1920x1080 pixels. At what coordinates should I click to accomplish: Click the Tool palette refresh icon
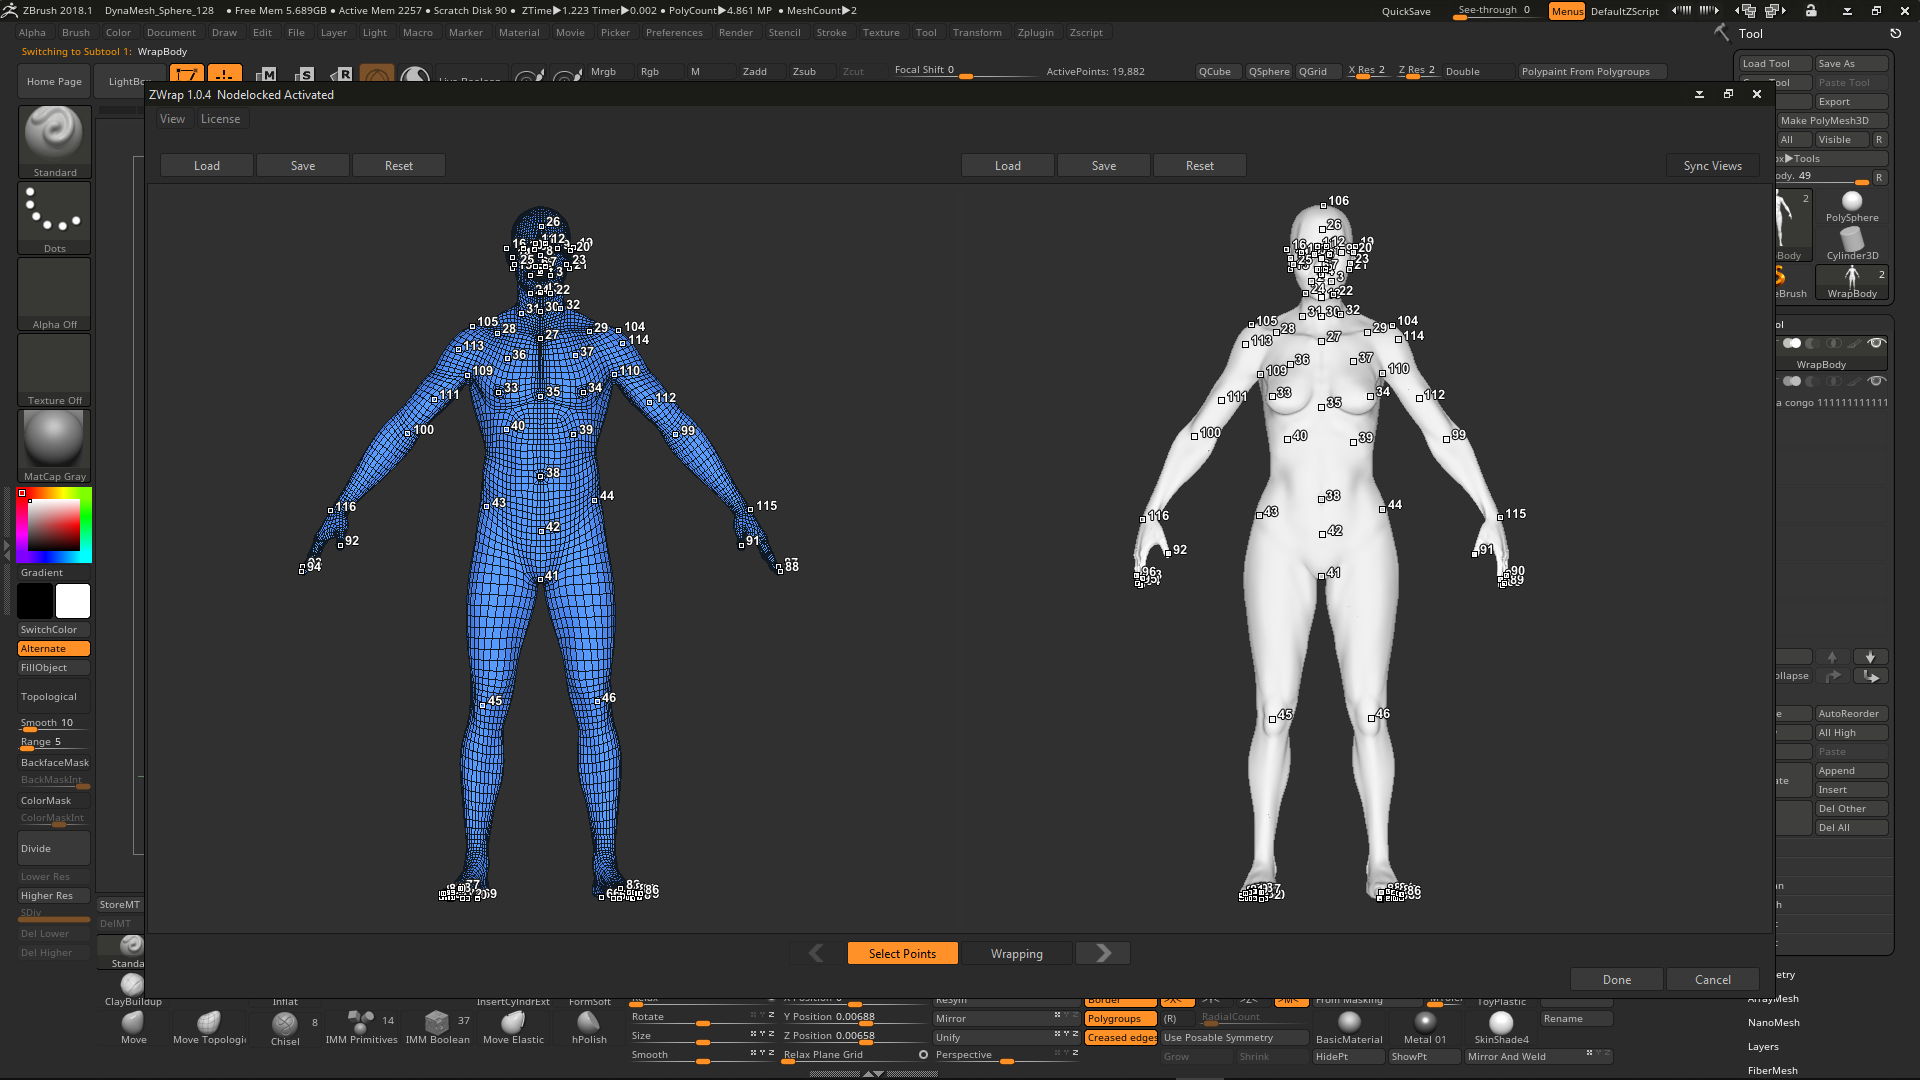1895,33
